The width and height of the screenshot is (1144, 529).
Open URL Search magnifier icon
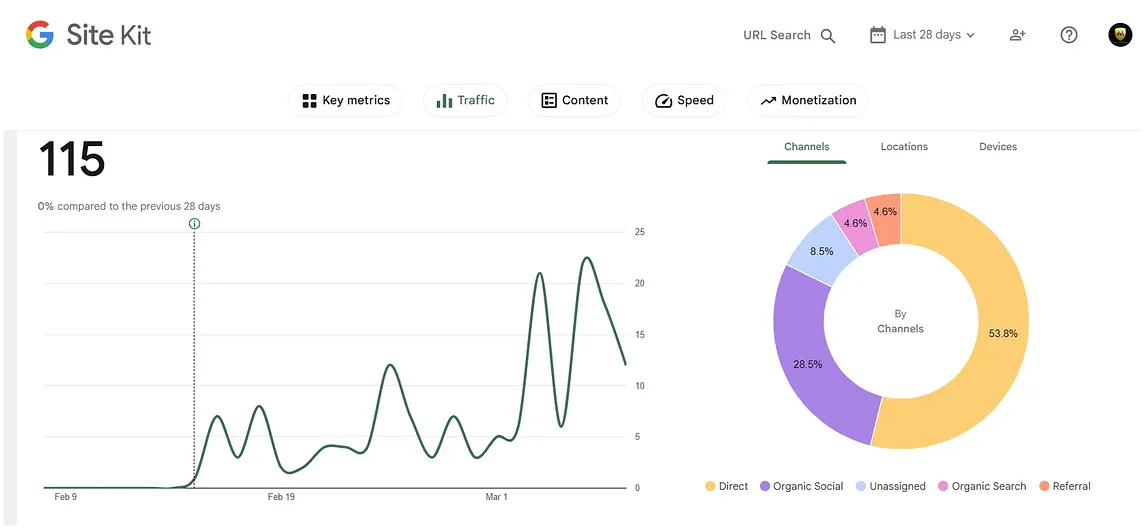[827, 36]
